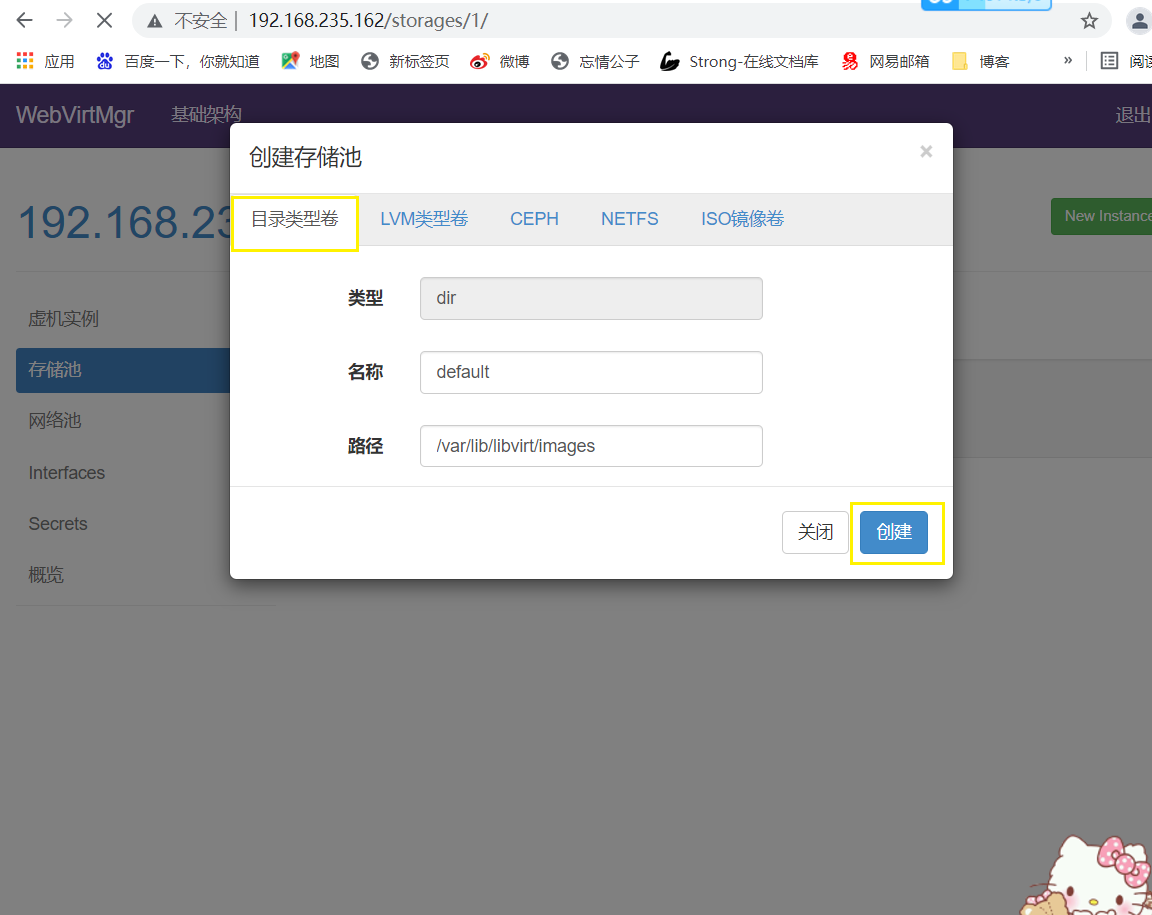Switch to the LVM类型卷 tab
The image size is (1152, 915).
424,218
